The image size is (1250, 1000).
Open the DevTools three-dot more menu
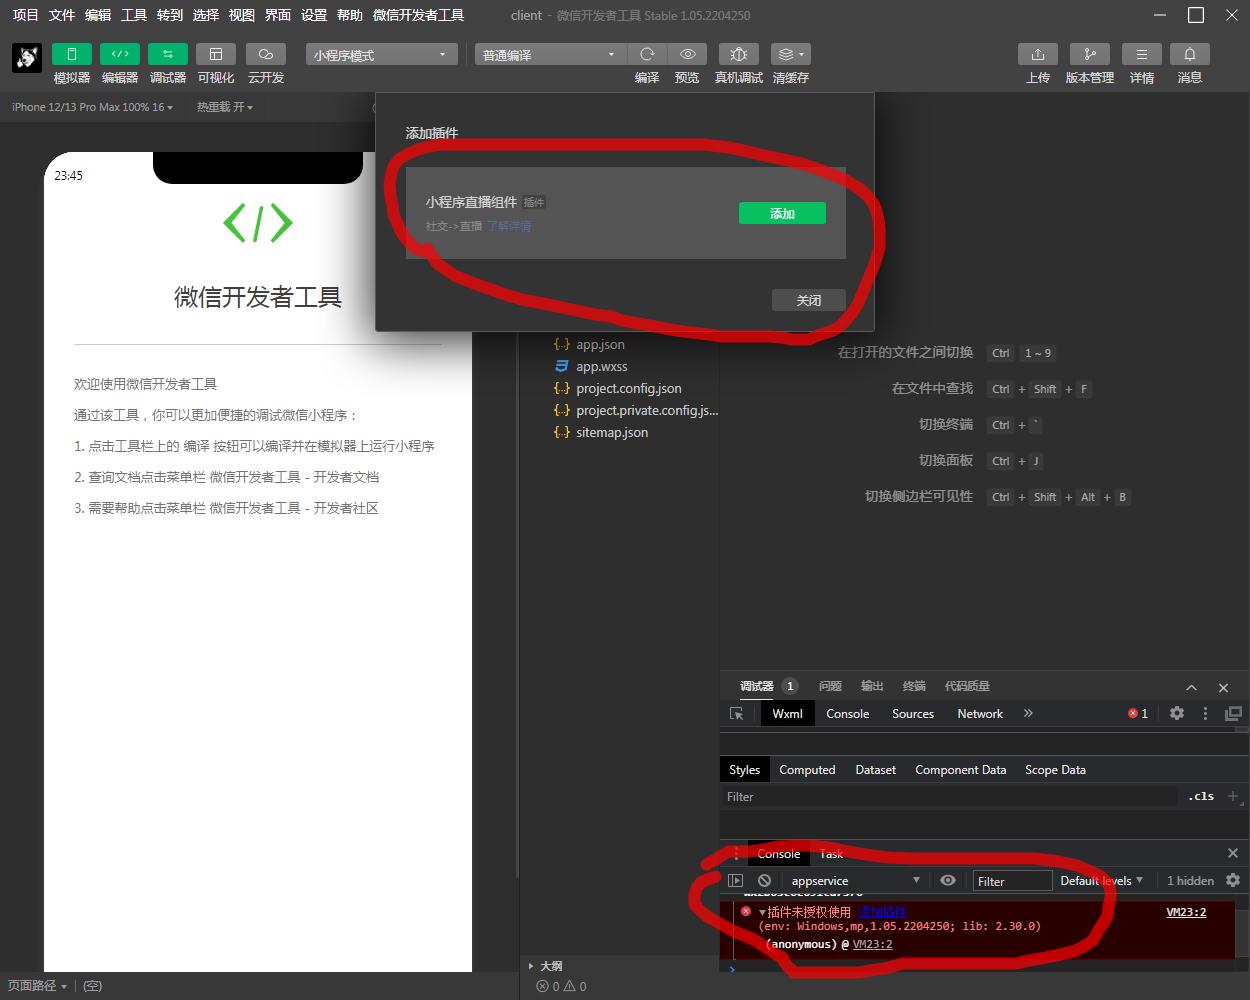point(1206,713)
